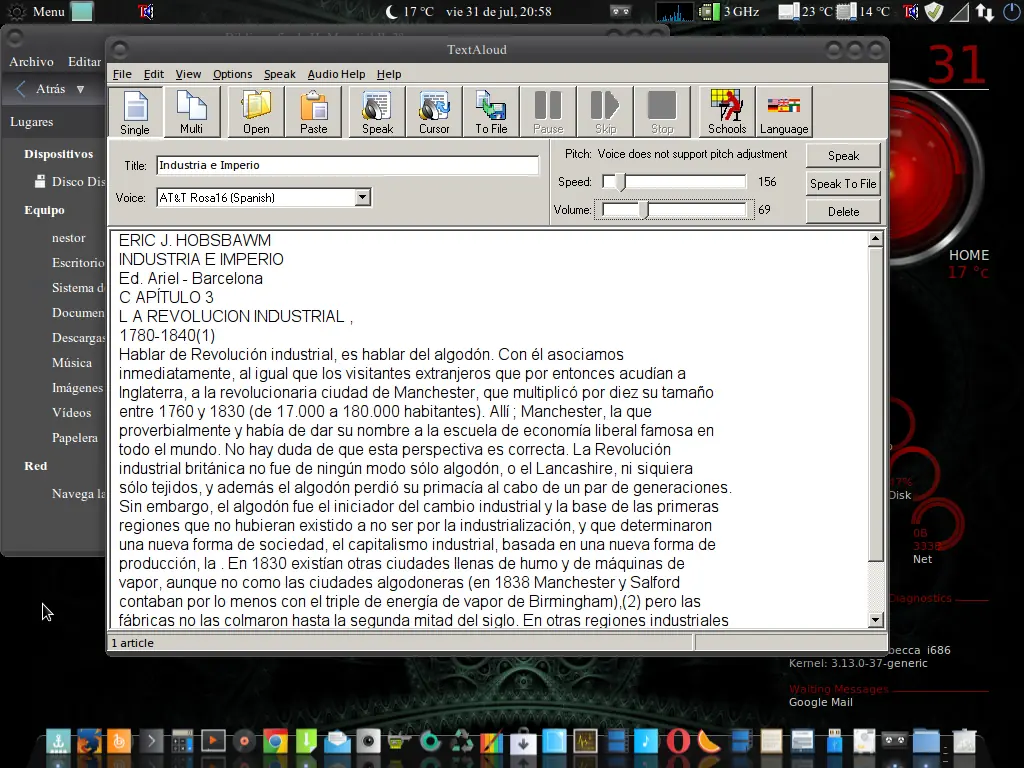The width and height of the screenshot is (1024, 768).
Task: Click the vertical scrollbar thumb
Action: pyautogui.click(x=875, y=404)
